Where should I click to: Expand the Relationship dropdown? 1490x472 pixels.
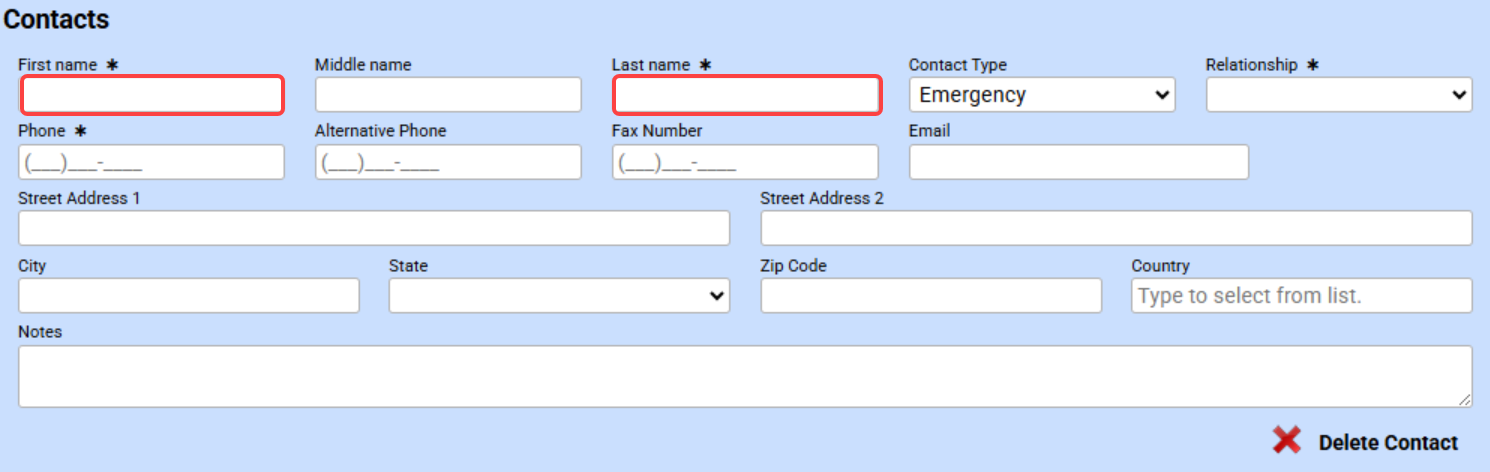coord(1338,95)
